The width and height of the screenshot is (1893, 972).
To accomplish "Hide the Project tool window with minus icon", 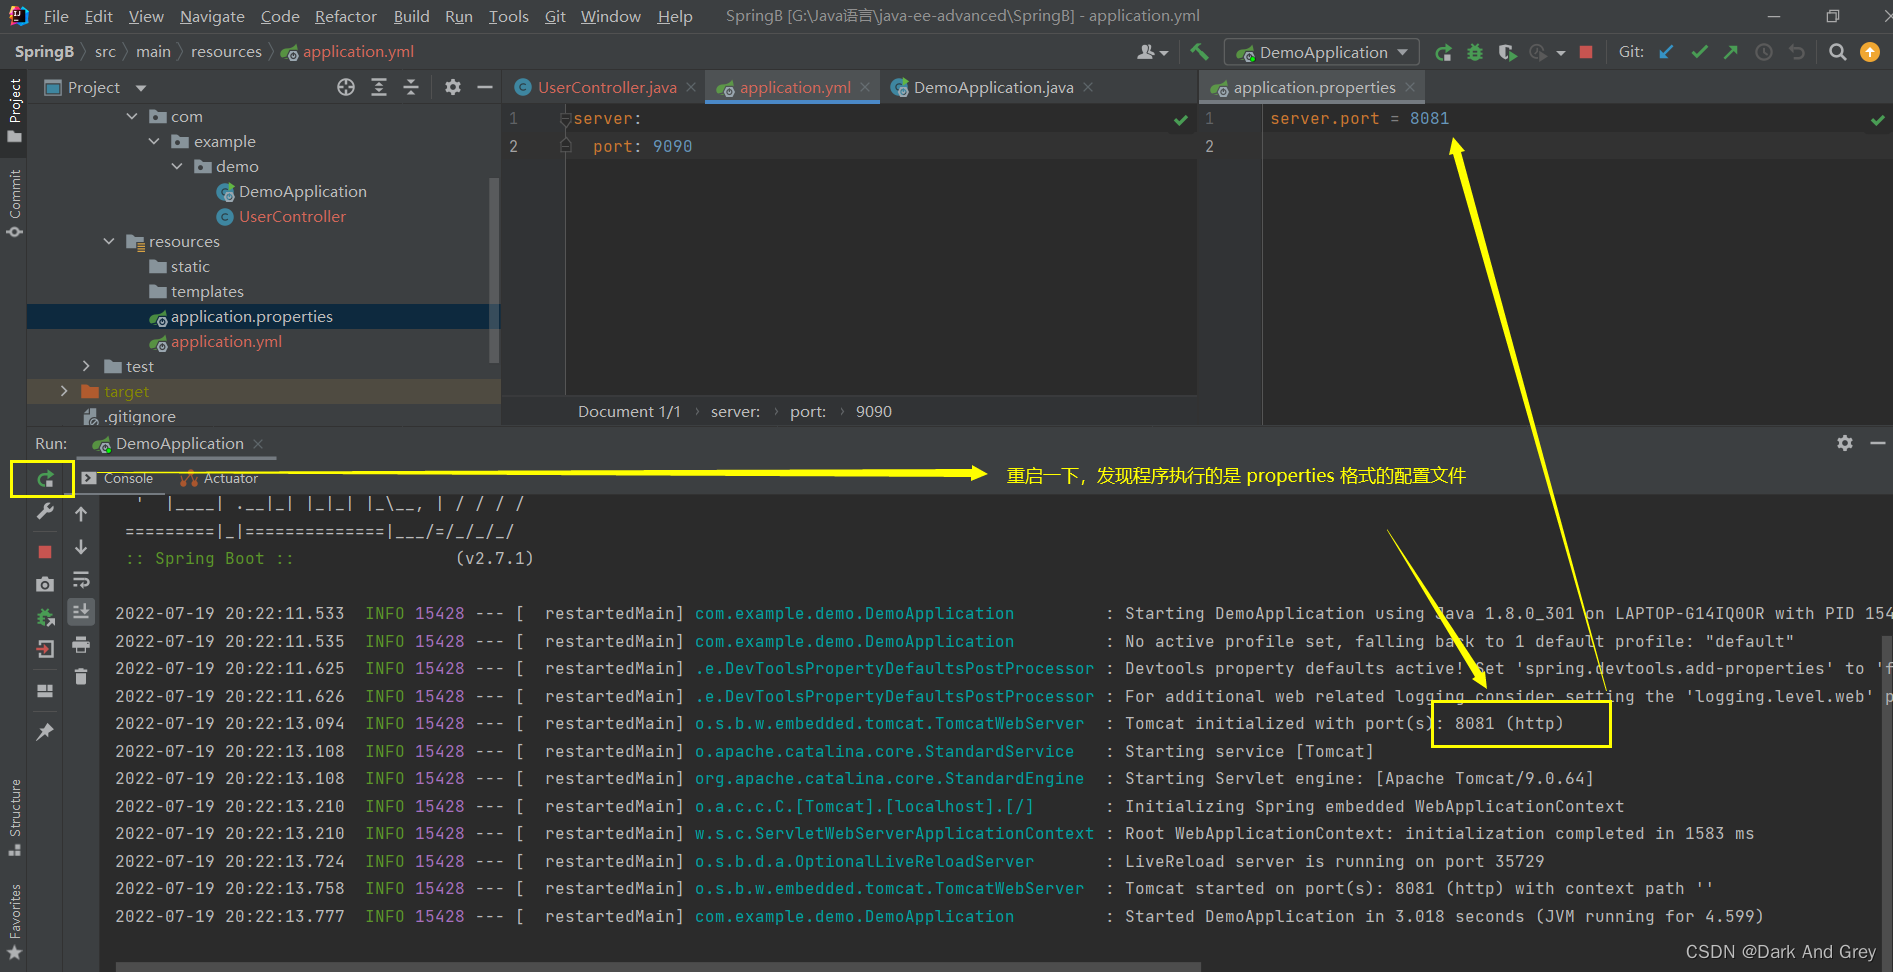I will [x=485, y=87].
